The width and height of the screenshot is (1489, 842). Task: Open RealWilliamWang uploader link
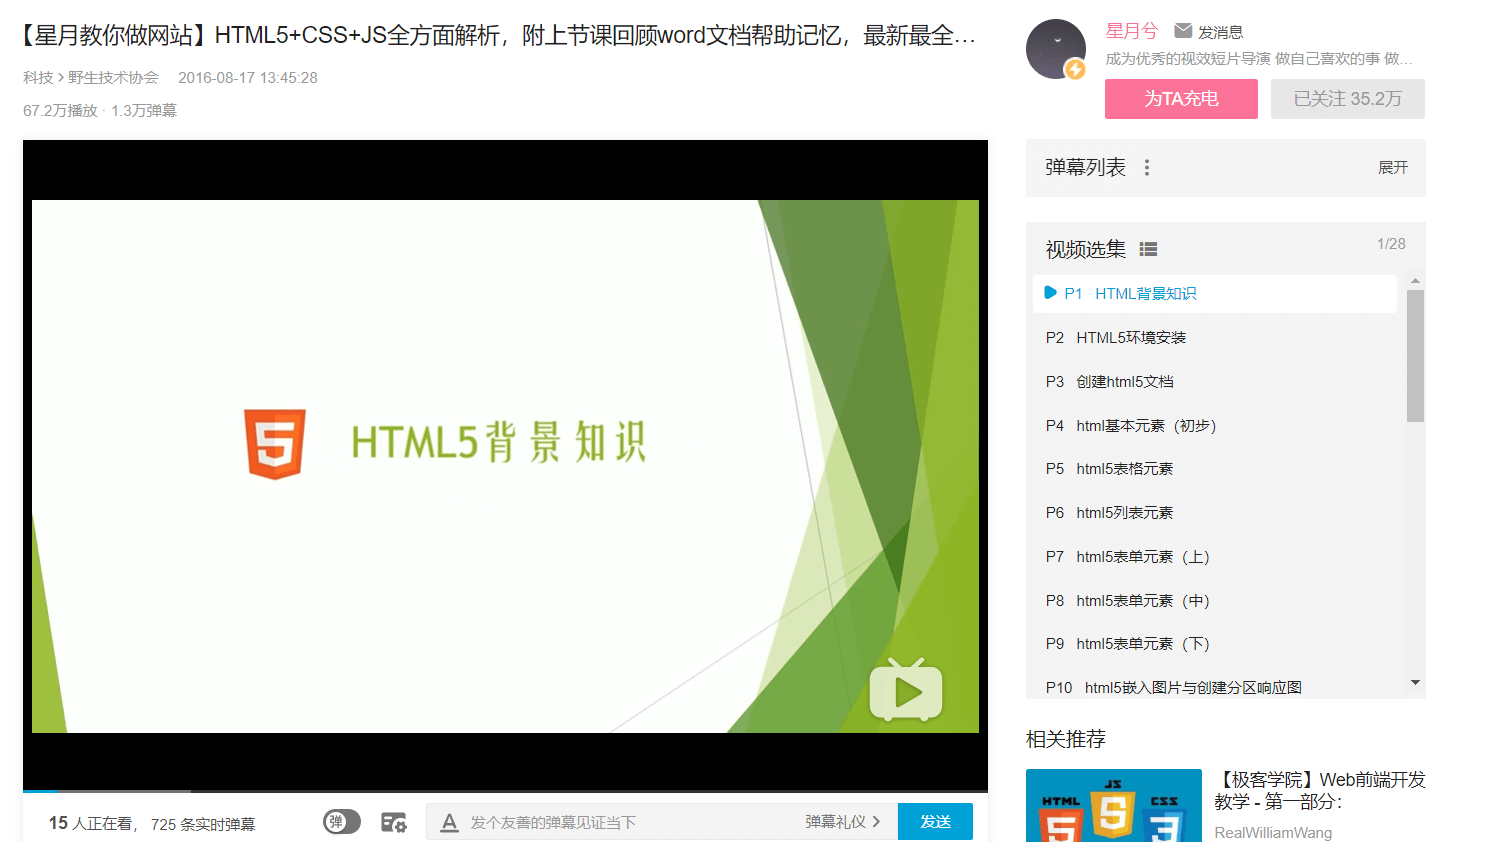pos(1273,833)
